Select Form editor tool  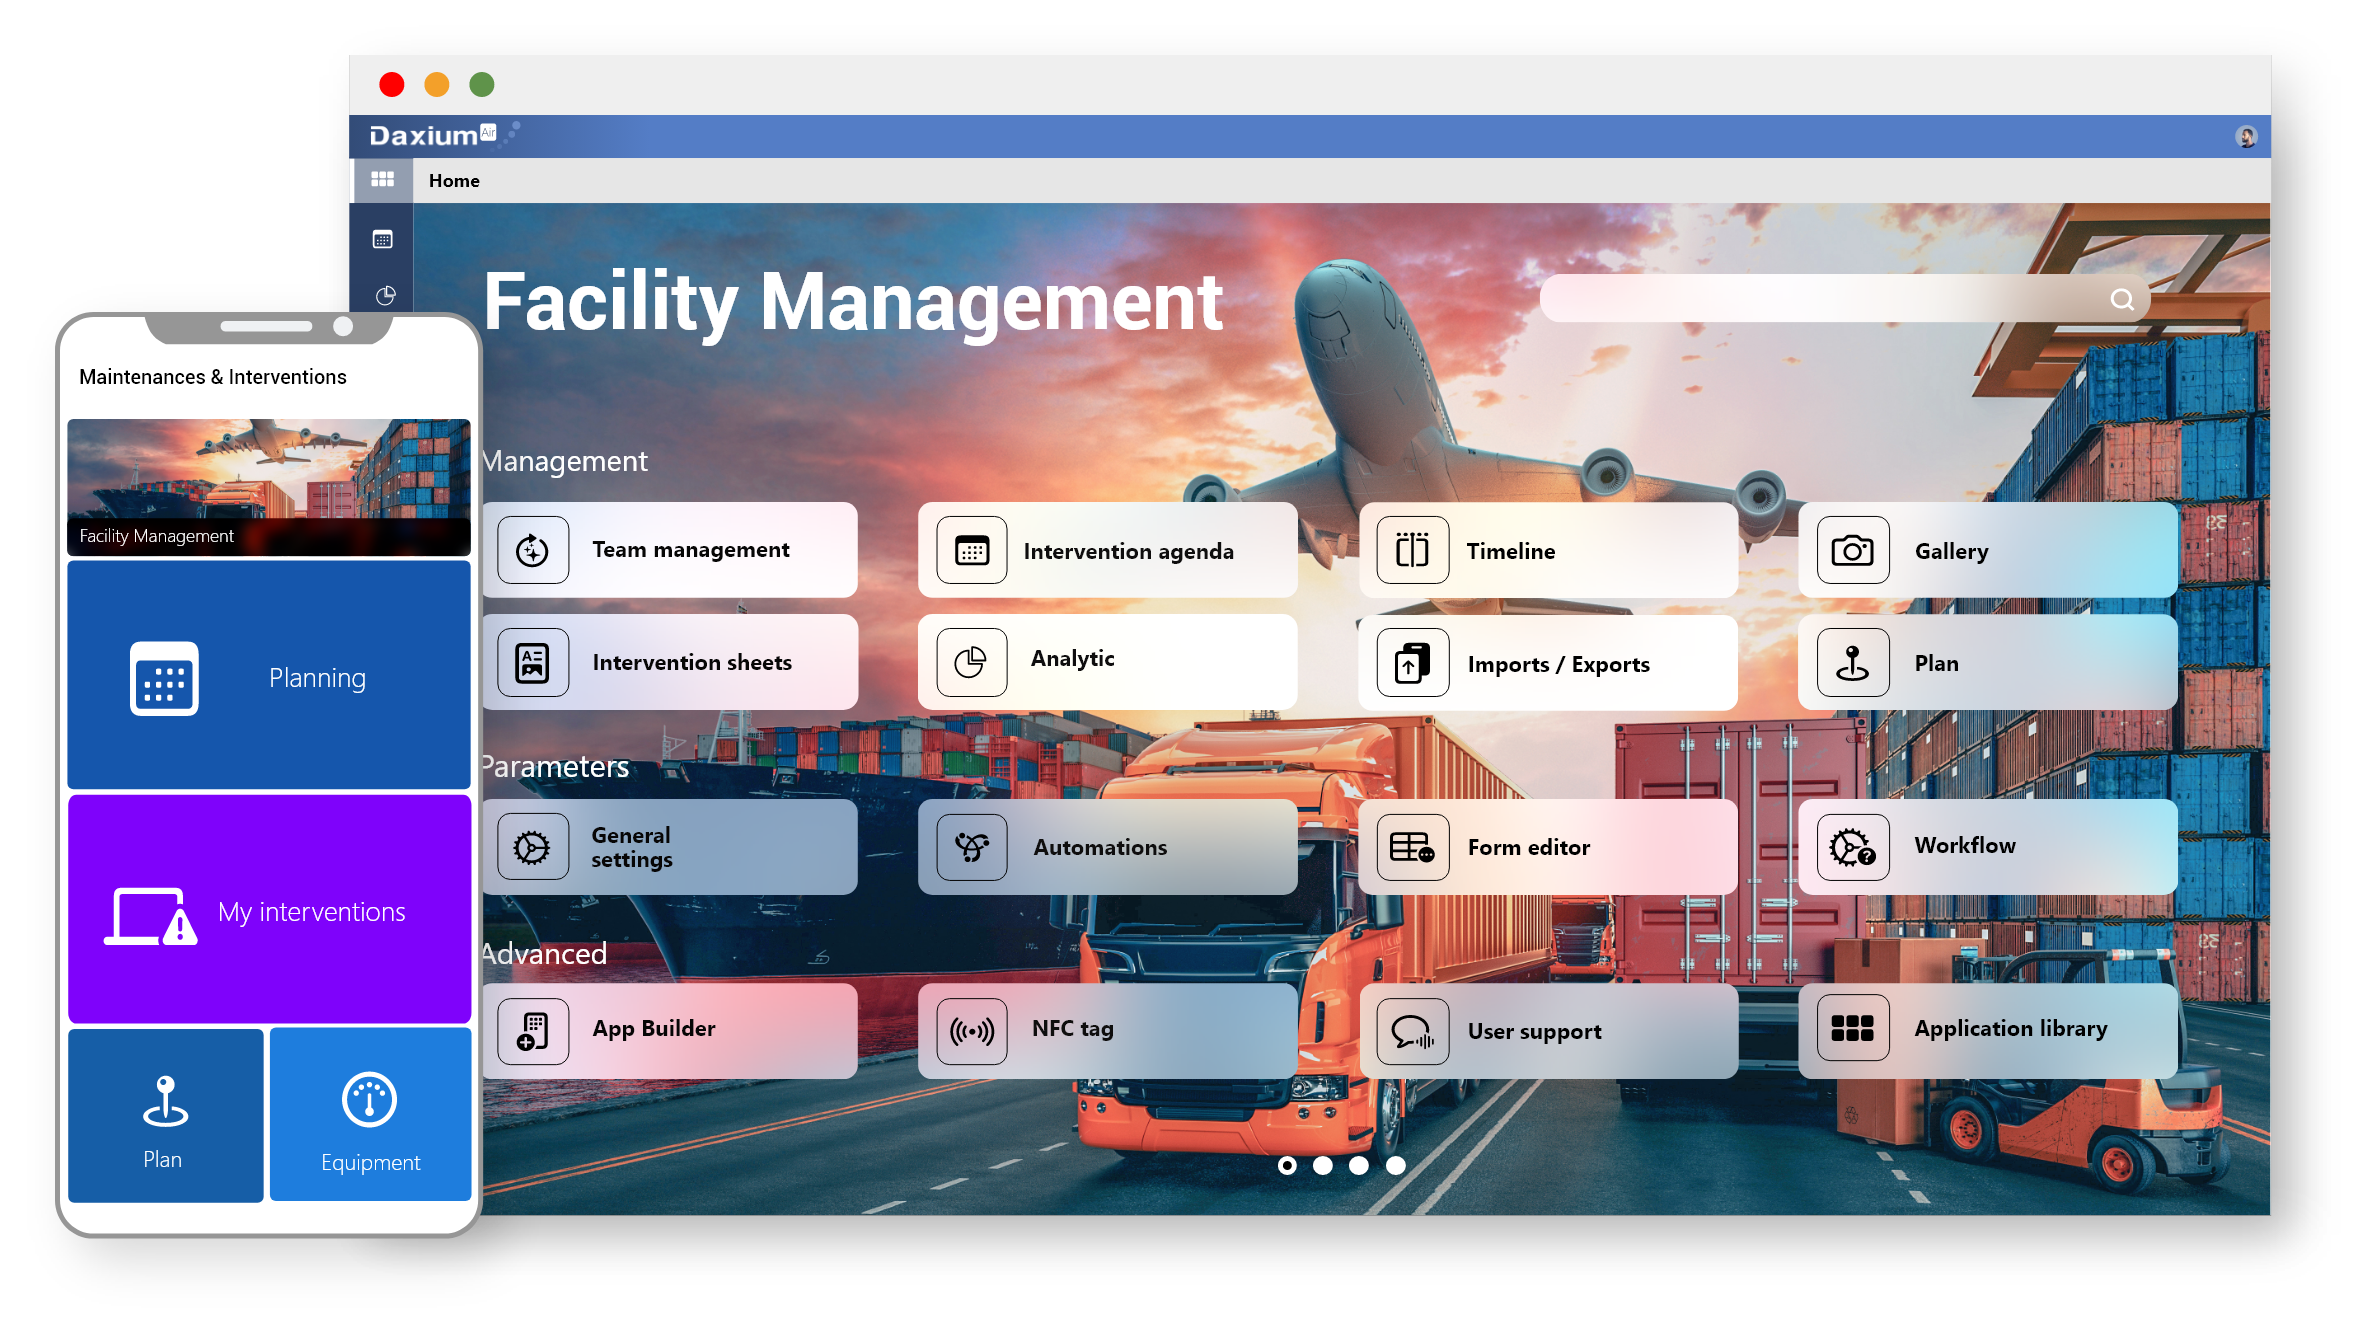(x=1546, y=847)
